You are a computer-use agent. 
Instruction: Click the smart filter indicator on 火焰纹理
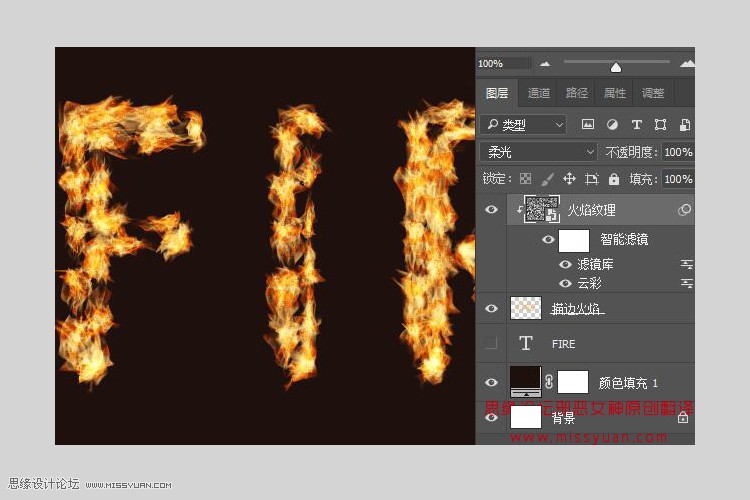tap(684, 210)
